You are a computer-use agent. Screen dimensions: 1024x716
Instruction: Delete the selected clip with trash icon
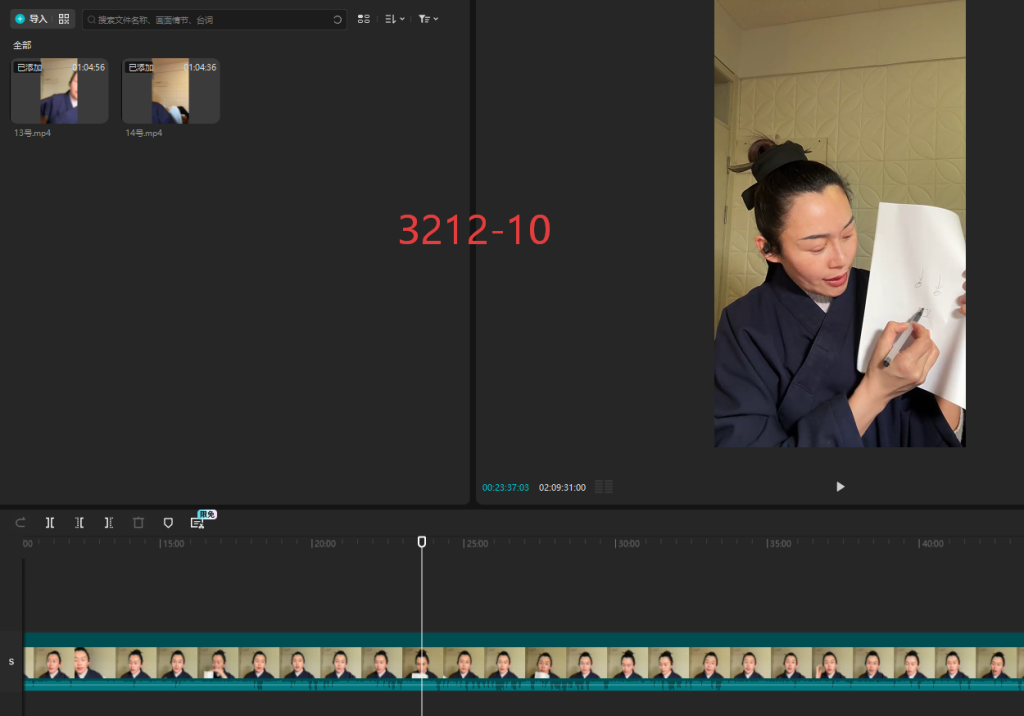pyautogui.click(x=138, y=523)
